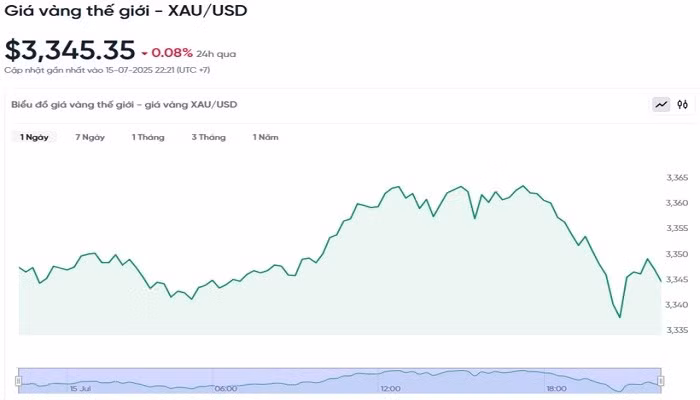
Task: Switch to the 1 Năm range
Action: pyautogui.click(x=265, y=137)
